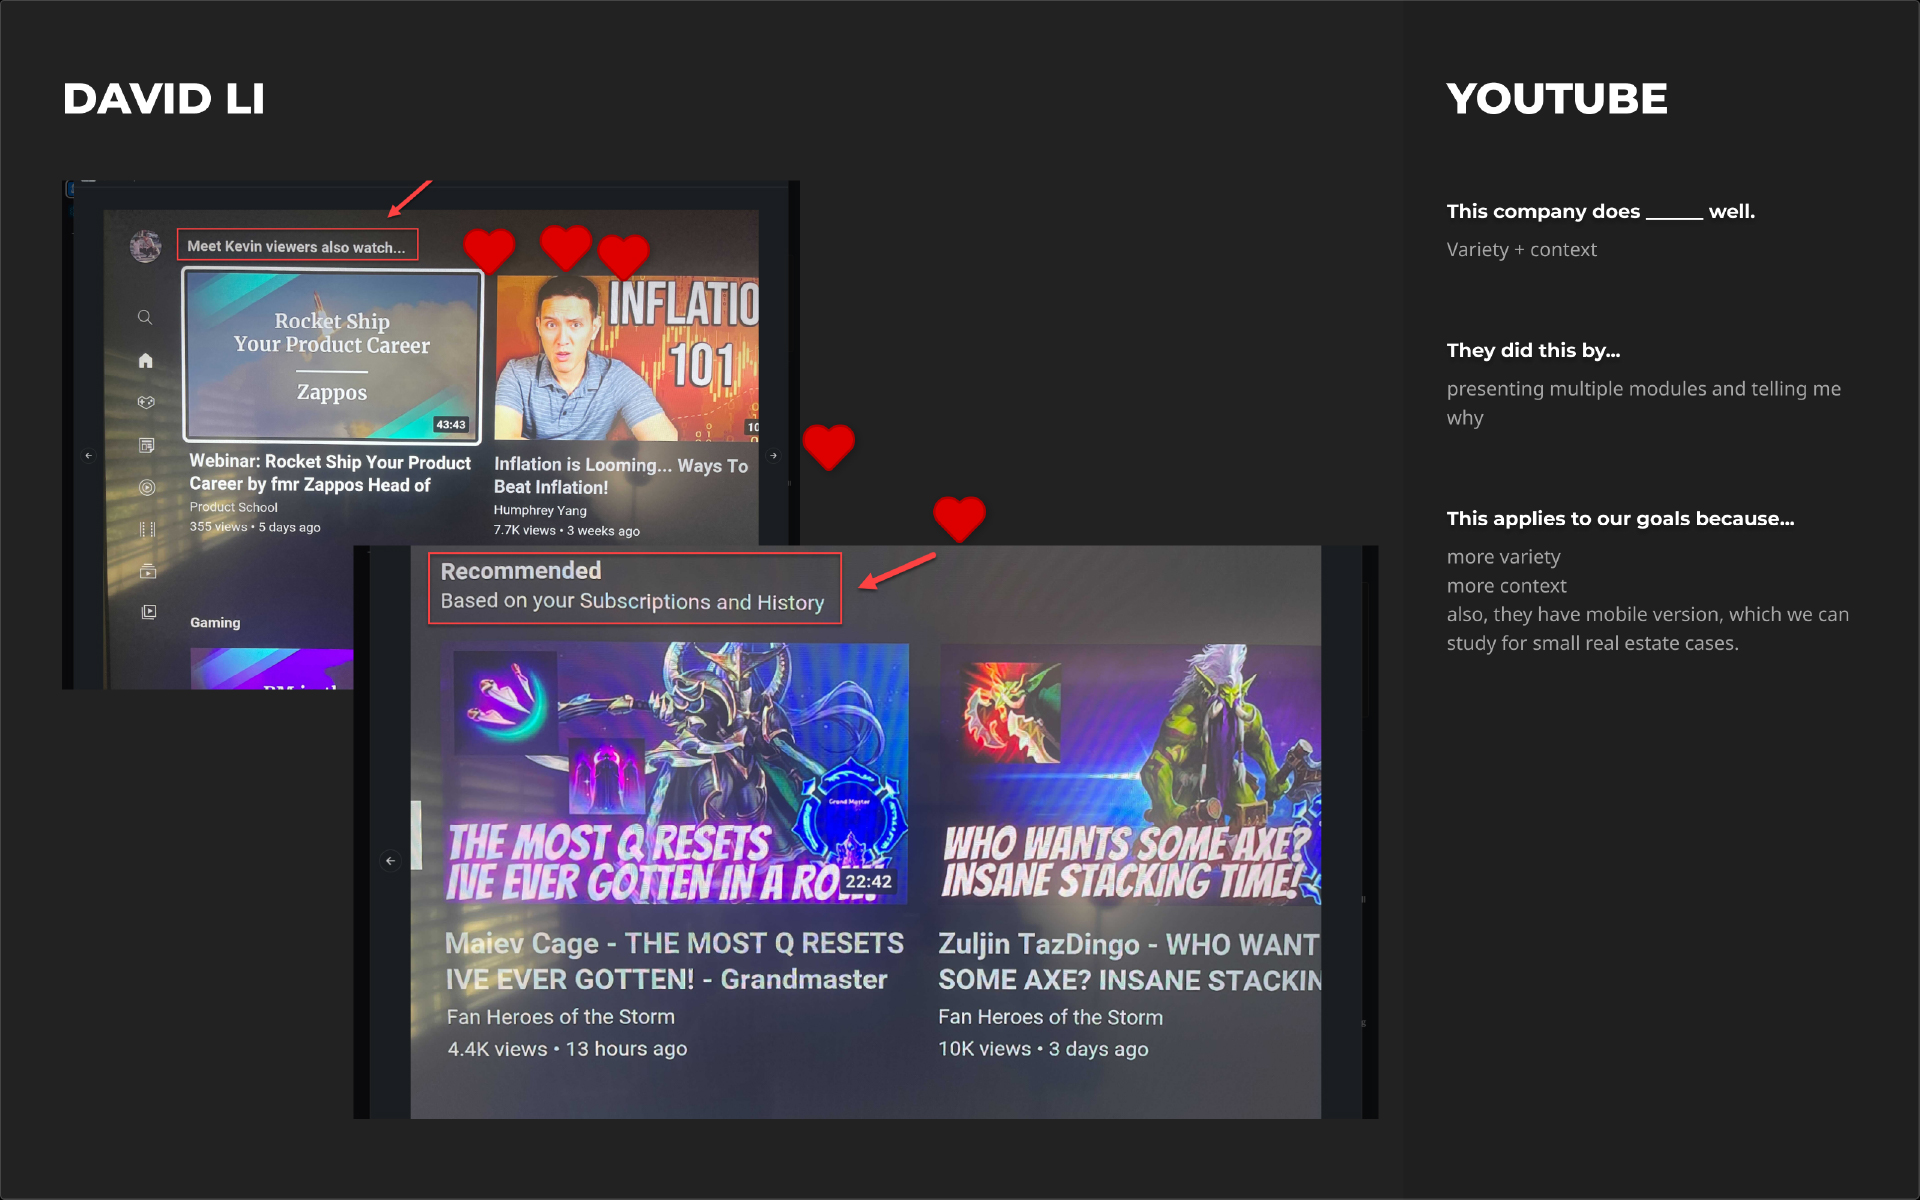Open the Music circle-play icon in sidebar
Image resolution: width=1920 pixels, height=1200 pixels.
click(x=147, y=487)
